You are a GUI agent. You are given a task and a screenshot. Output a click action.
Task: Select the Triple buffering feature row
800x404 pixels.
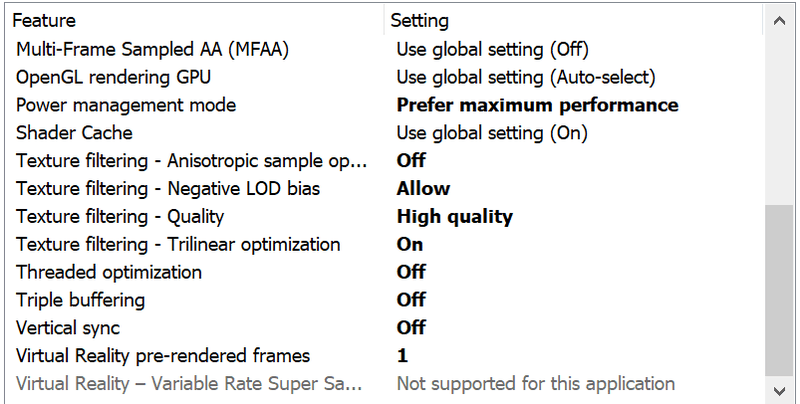81,300
